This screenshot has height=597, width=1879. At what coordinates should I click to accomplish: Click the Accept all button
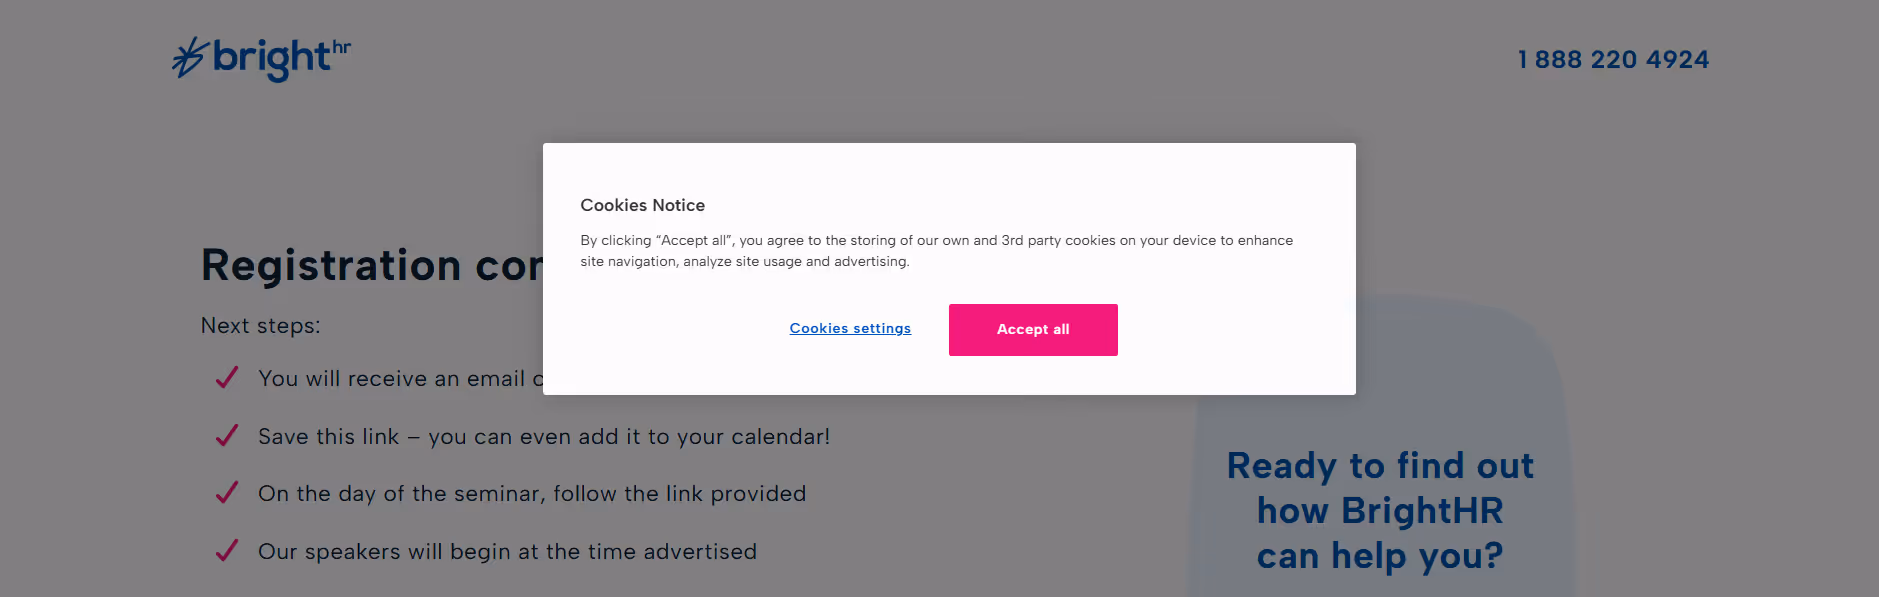pyautogui.click(x=1033, y=330)
